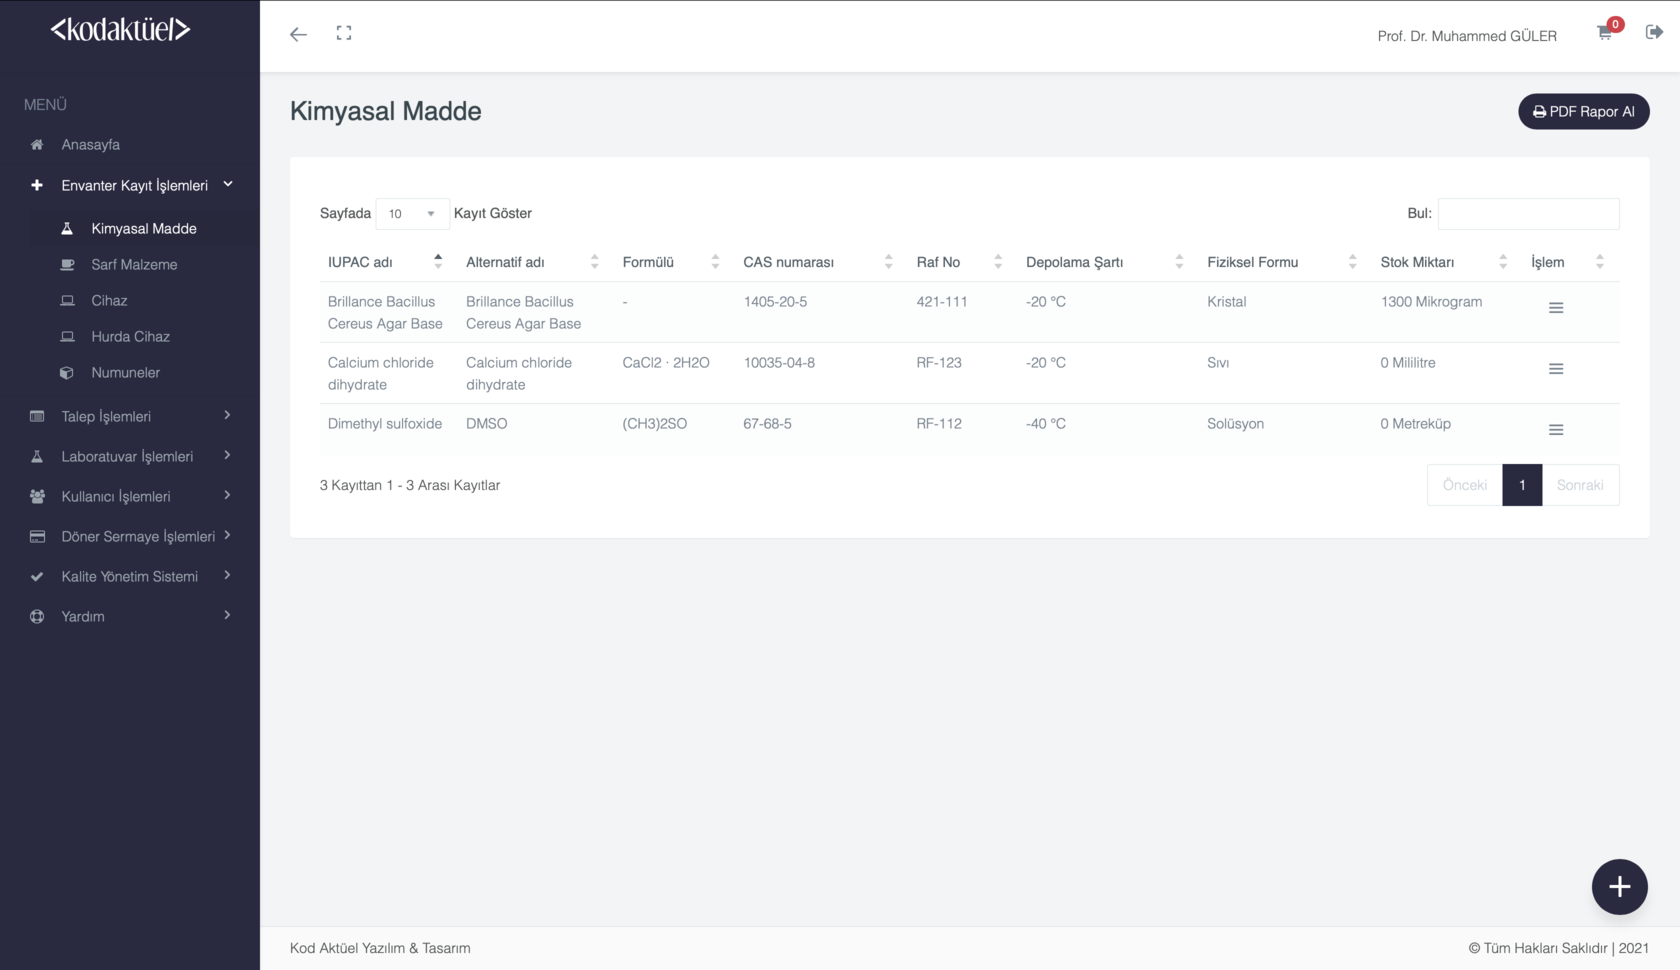Select Sarf Malzeme in sidebar
Image resolution: width=1680 pixels, height=970 pixels.
point(134,264)
